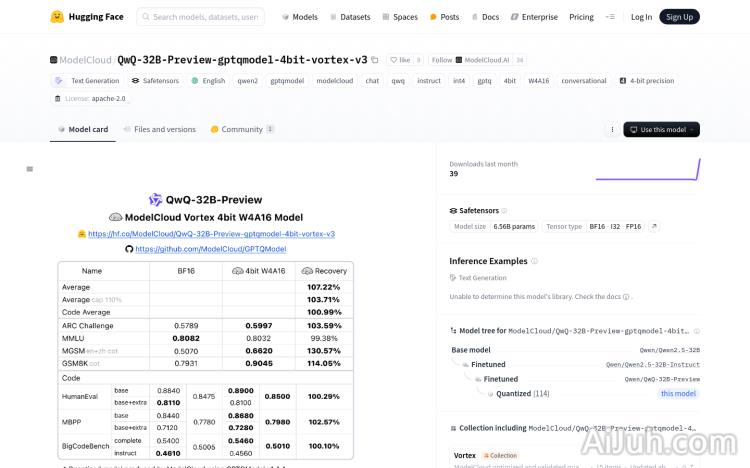The height and width of the screenshot is (468, 750).
Task: Click the downloads last month chart
Action: [x=647, y=171]
